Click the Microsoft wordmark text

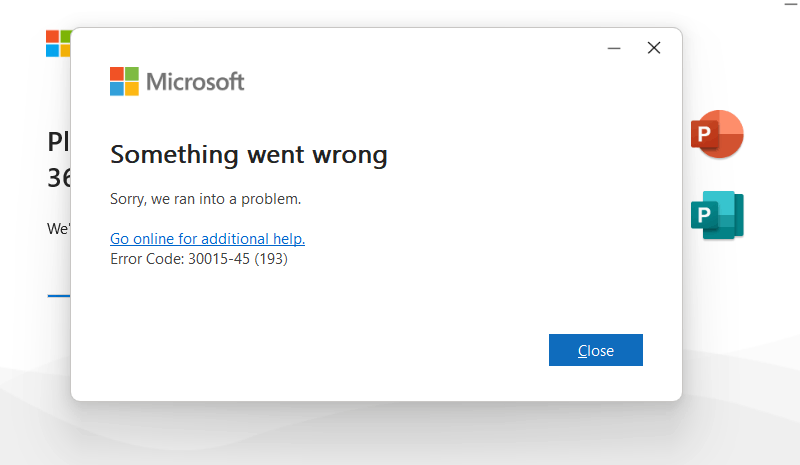(x=195, y=82)
